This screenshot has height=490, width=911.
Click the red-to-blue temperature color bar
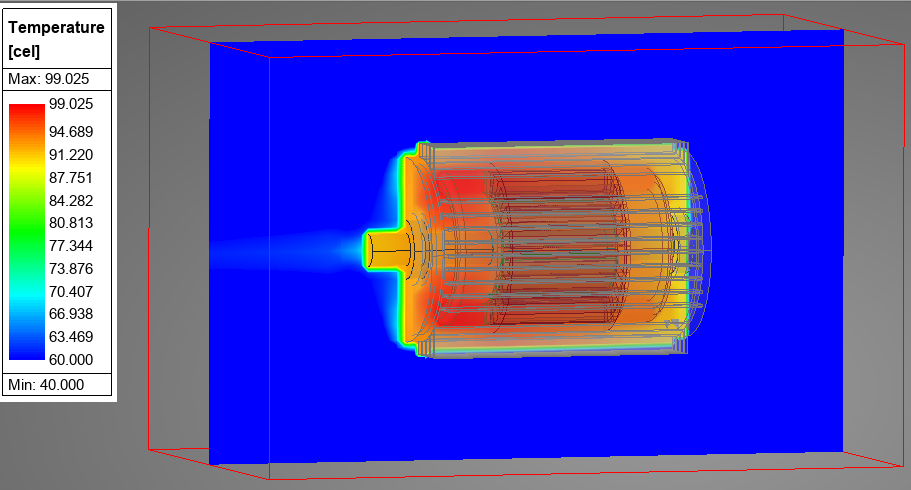[27, 232]
